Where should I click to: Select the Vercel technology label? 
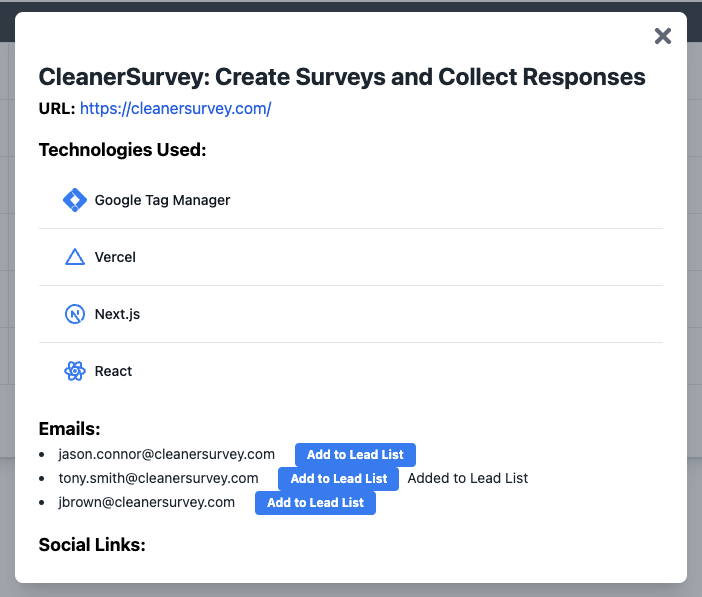pos(115,257)
